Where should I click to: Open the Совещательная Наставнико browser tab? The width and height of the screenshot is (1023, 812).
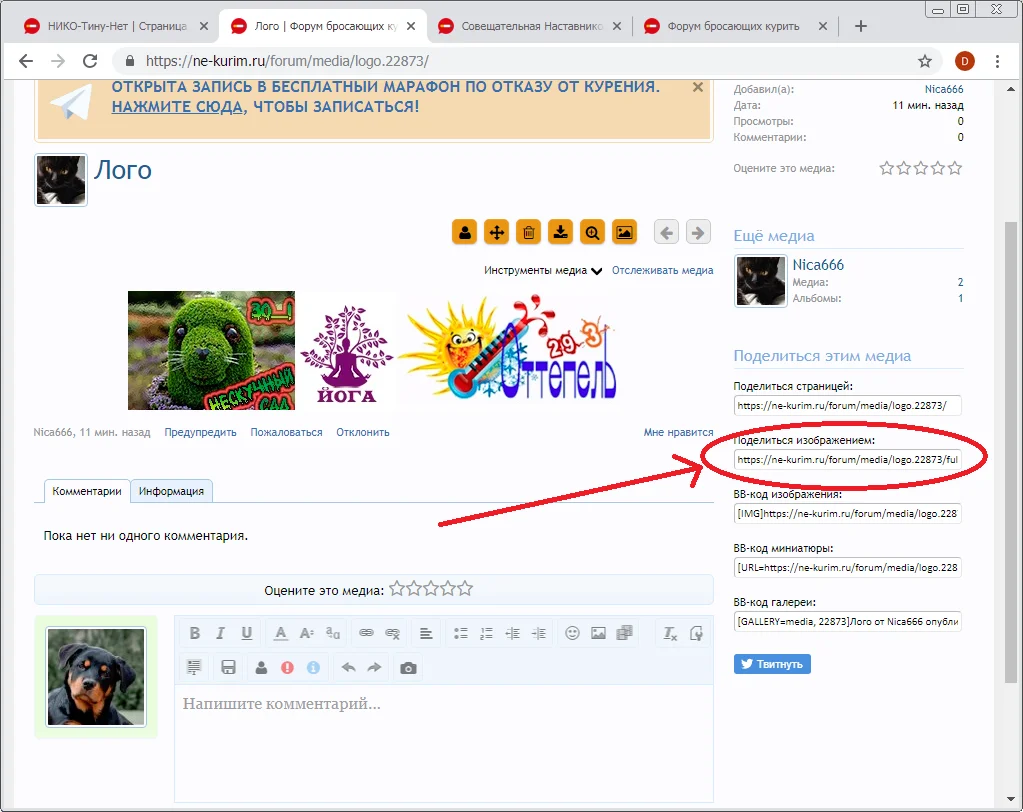[x=530, y=26]
